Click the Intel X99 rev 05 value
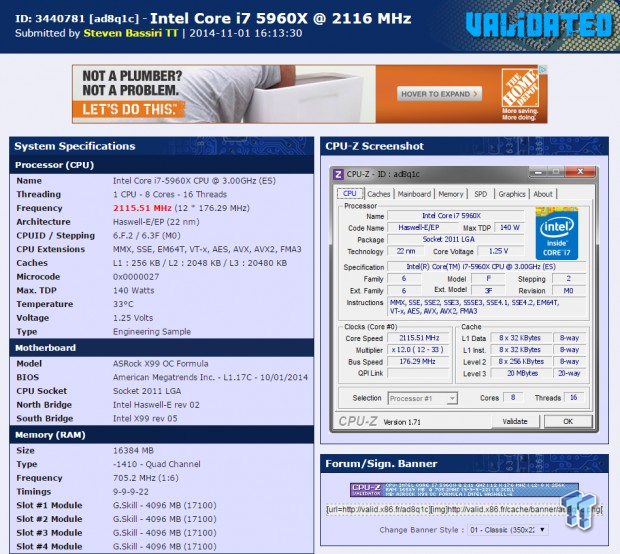 tap(145, 418)
